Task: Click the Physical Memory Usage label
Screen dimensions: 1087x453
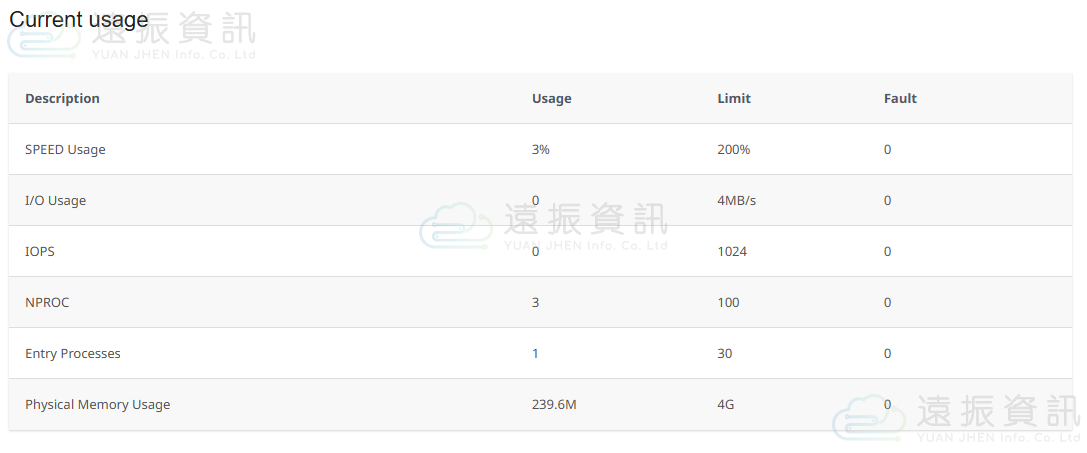Action: 97,404
